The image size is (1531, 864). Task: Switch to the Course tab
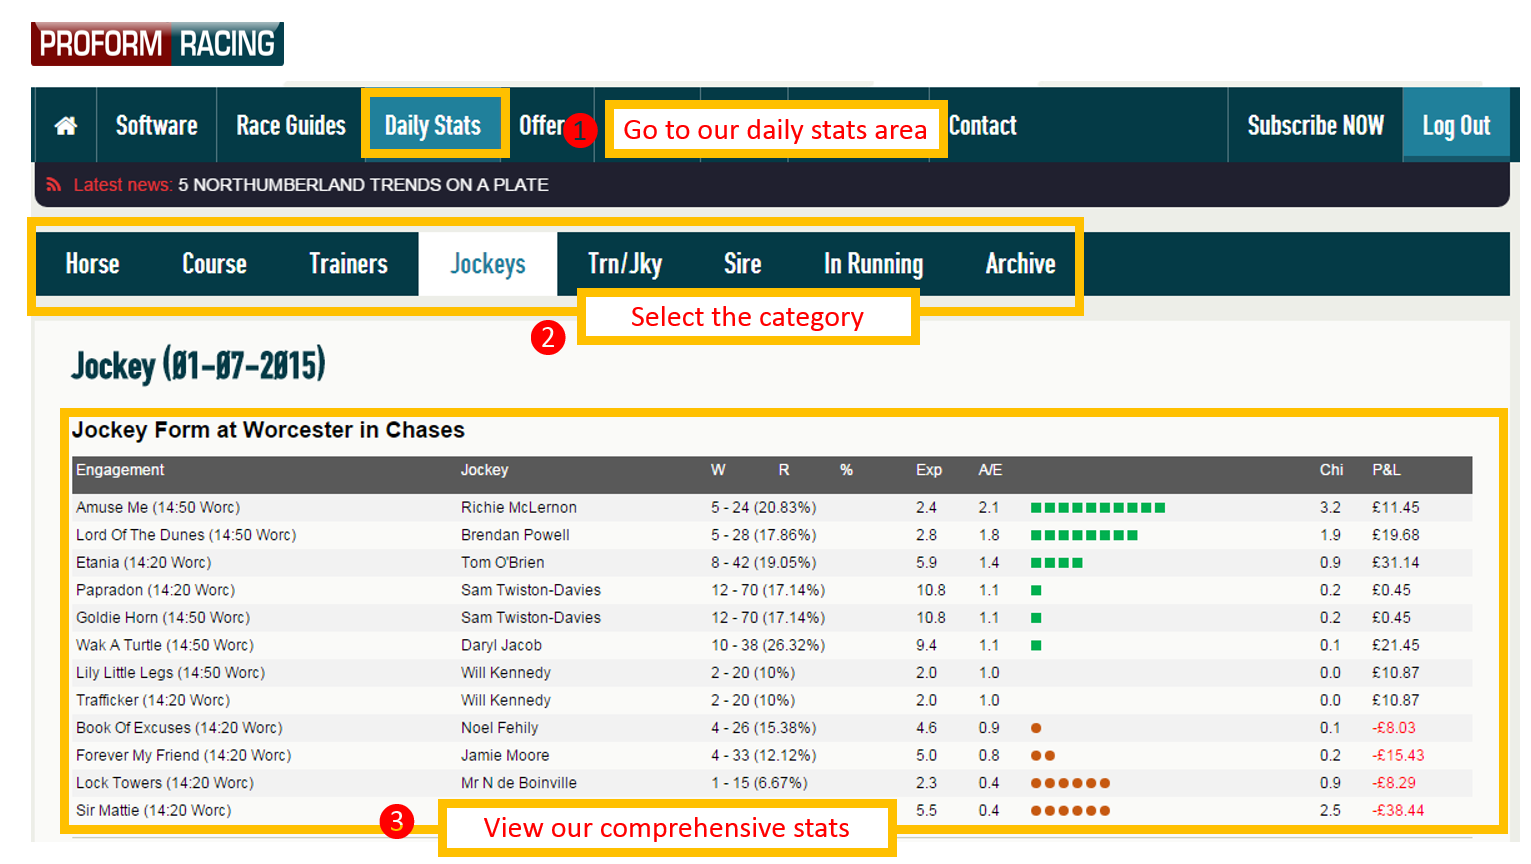pos(214,264)
